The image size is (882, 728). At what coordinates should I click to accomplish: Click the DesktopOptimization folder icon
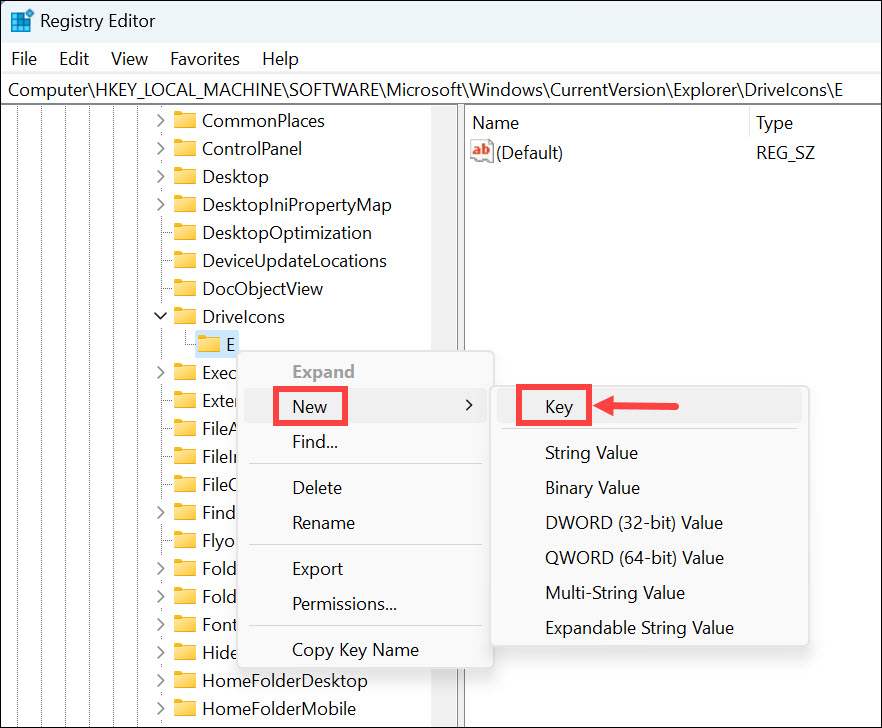point(184,232)
